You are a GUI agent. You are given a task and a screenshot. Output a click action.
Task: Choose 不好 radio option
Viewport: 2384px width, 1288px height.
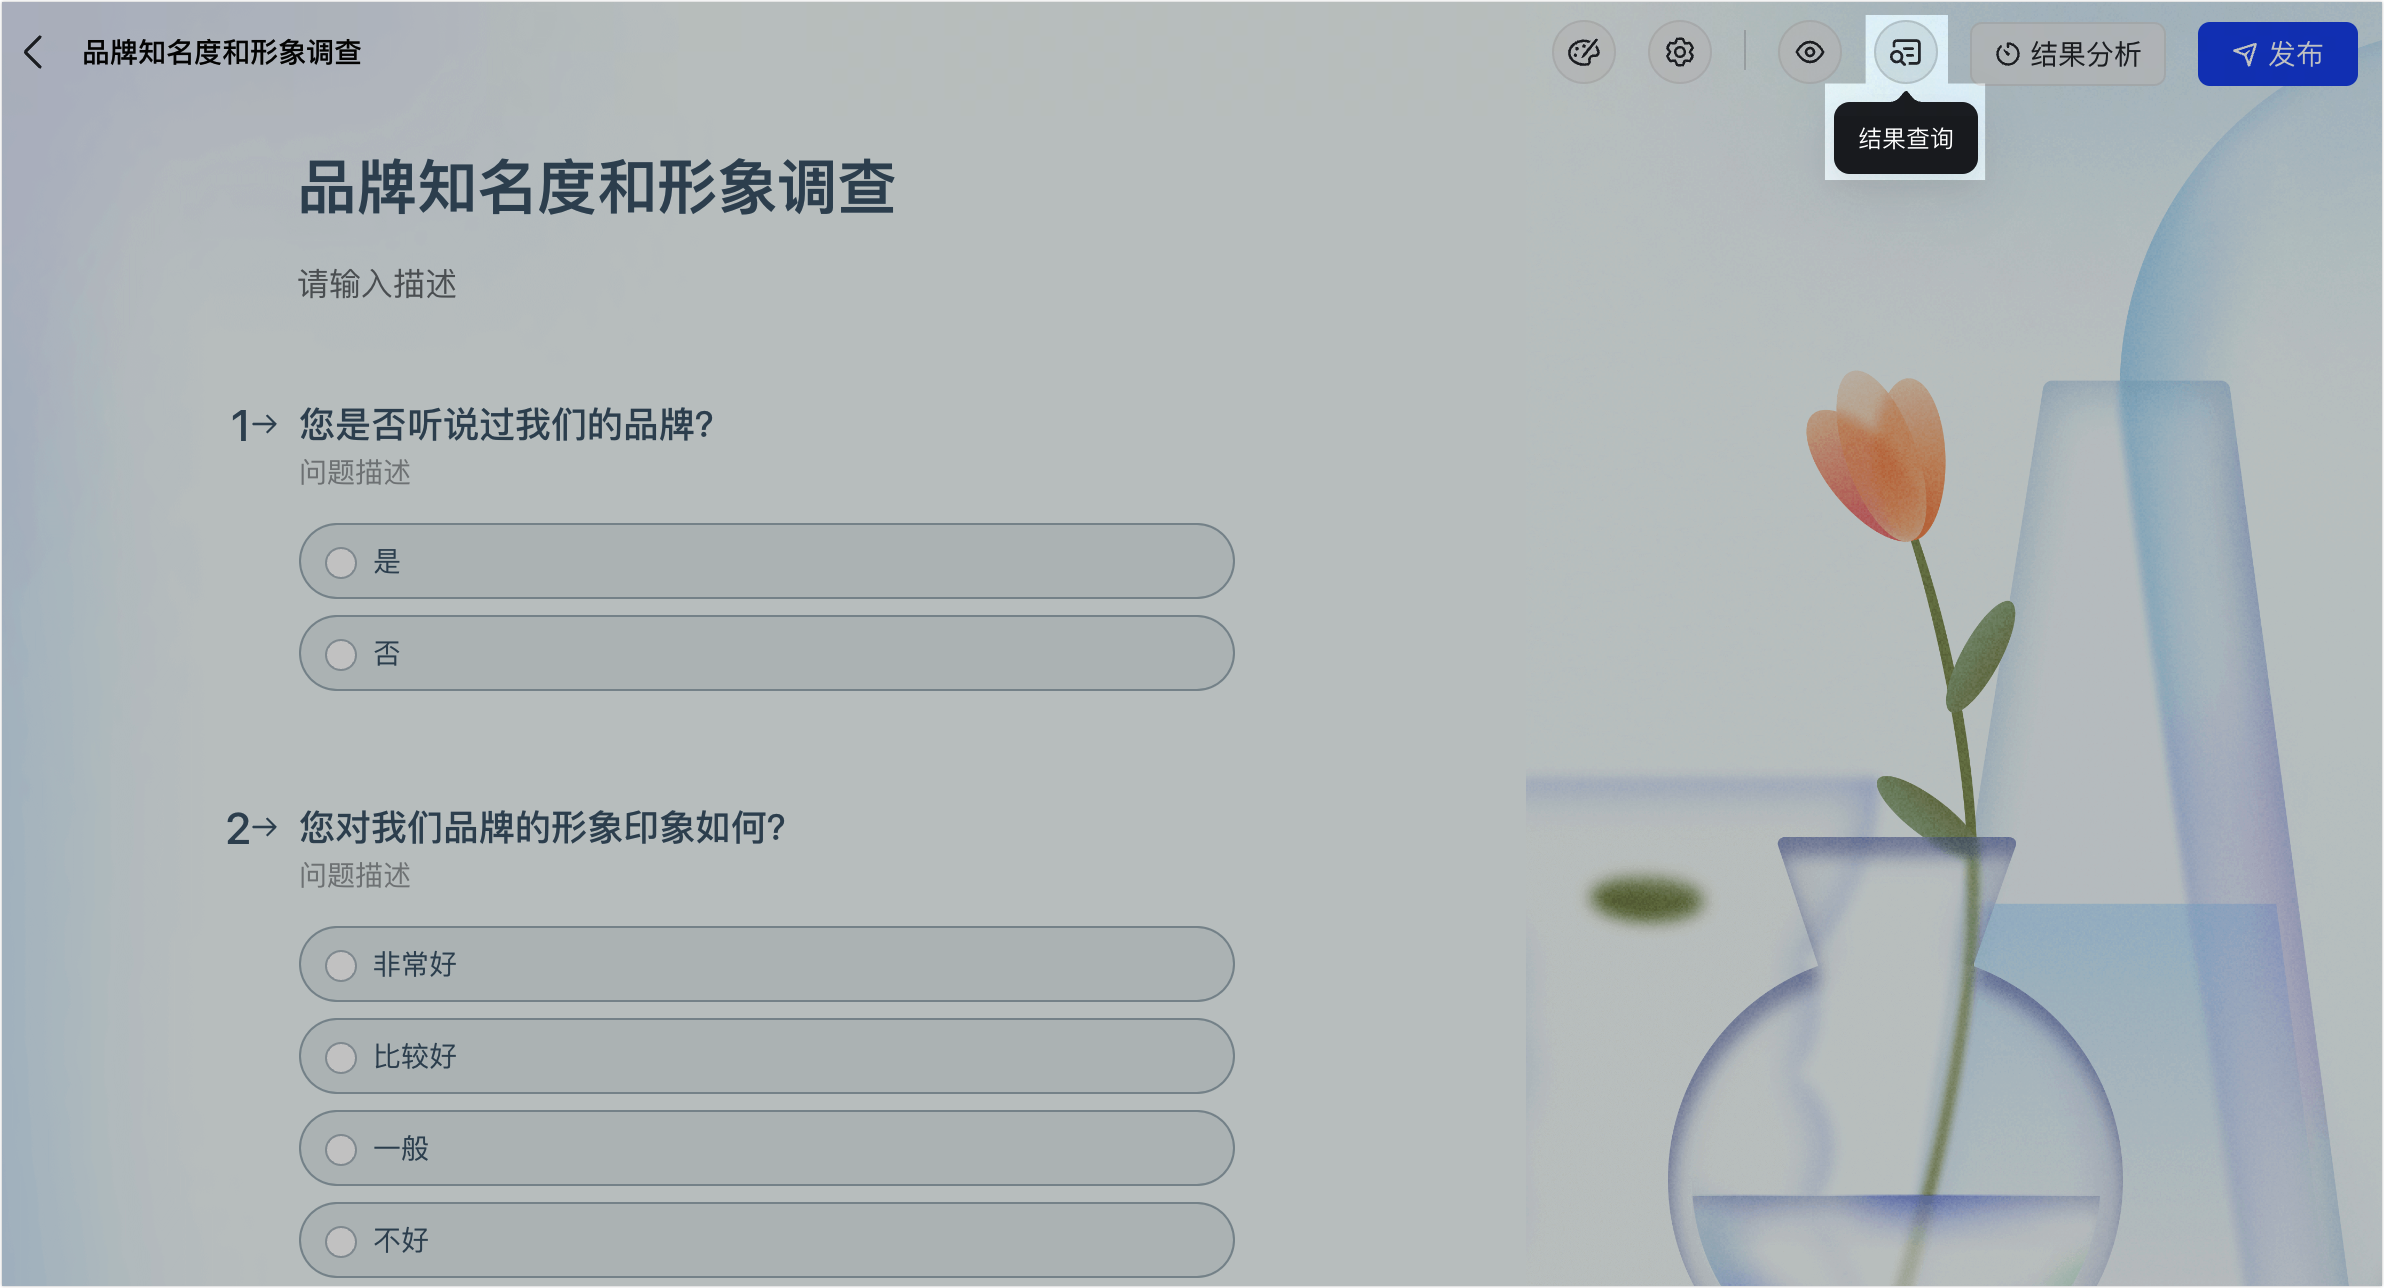pyautogui.click(x=766, y=1240)
